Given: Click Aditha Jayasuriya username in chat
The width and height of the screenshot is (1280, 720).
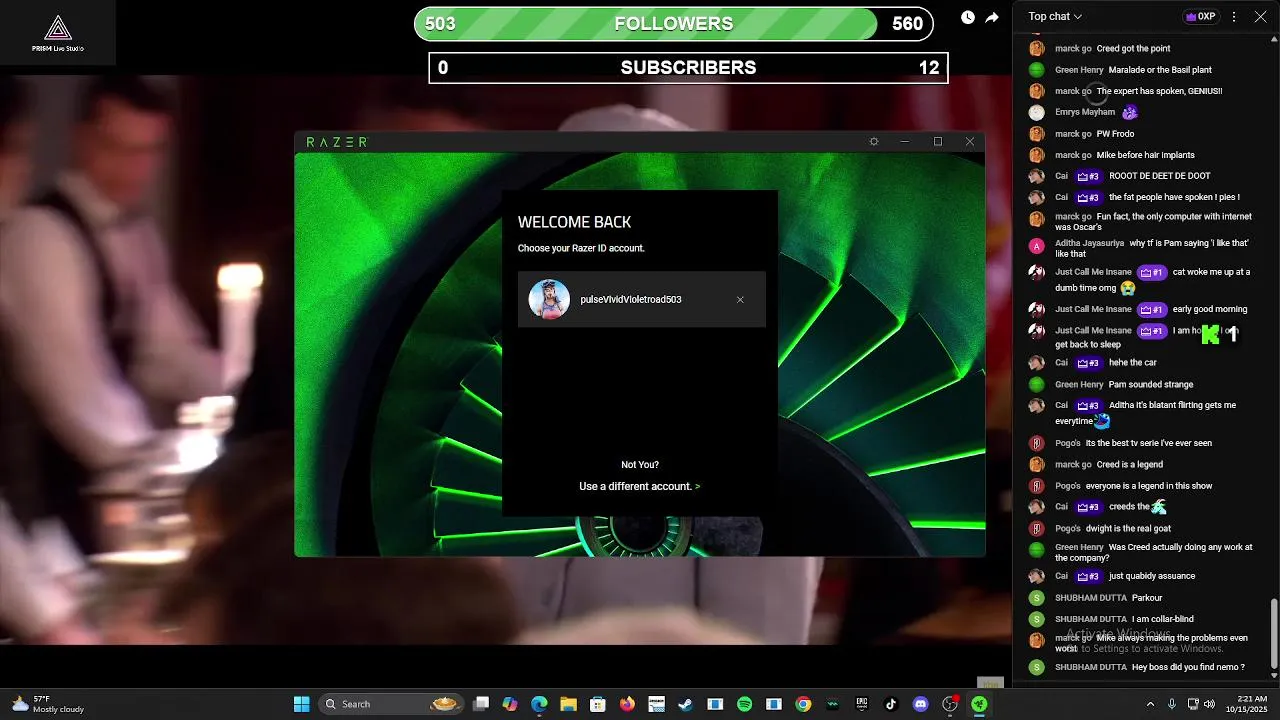Looking at the screenshot, I should tap(1089, 243).
